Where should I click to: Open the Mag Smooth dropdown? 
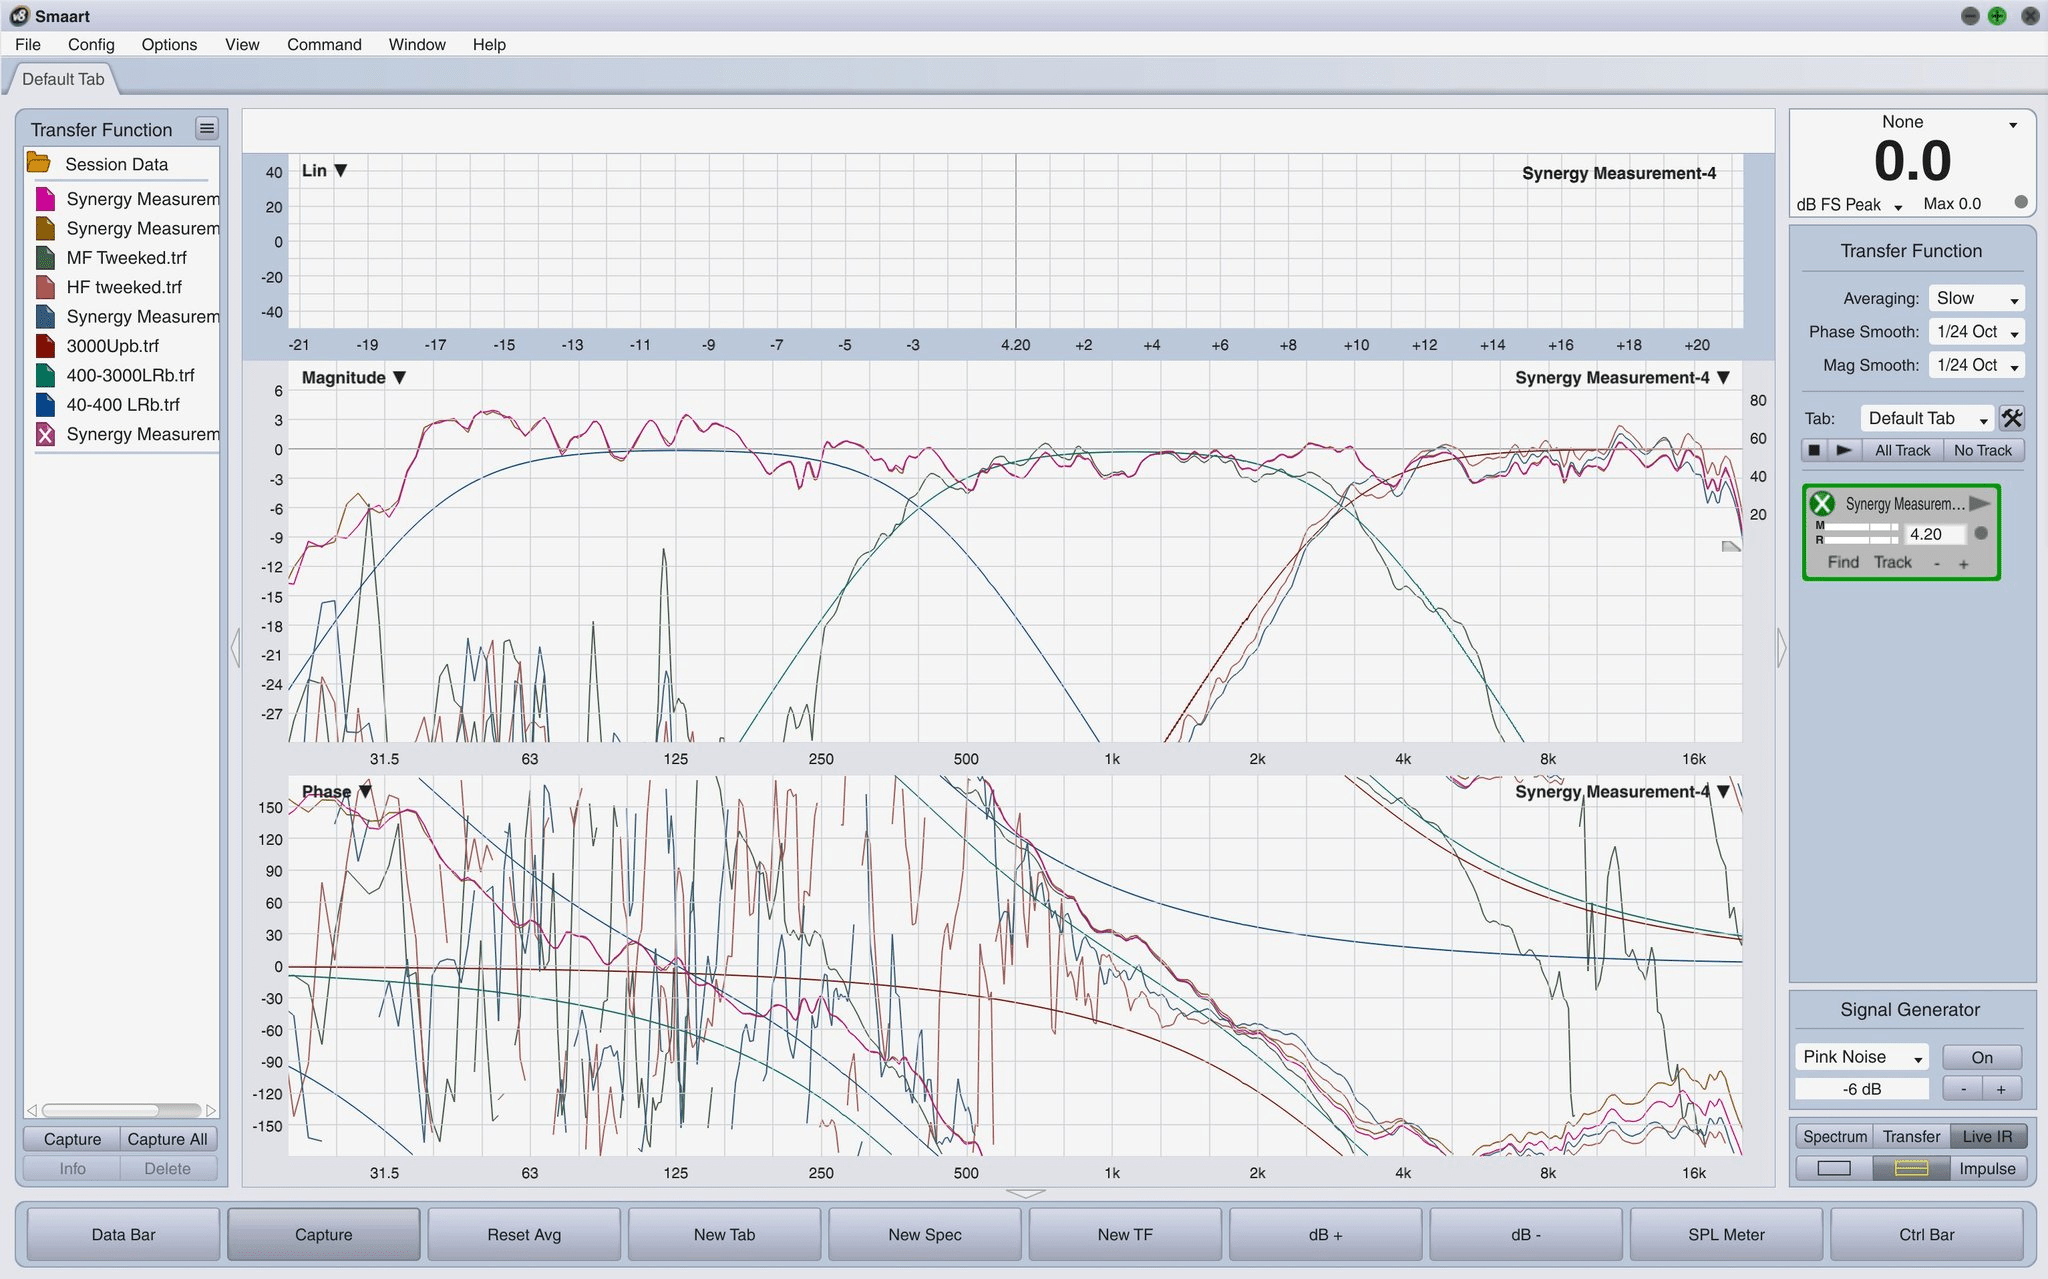[x=1976, y=365]
